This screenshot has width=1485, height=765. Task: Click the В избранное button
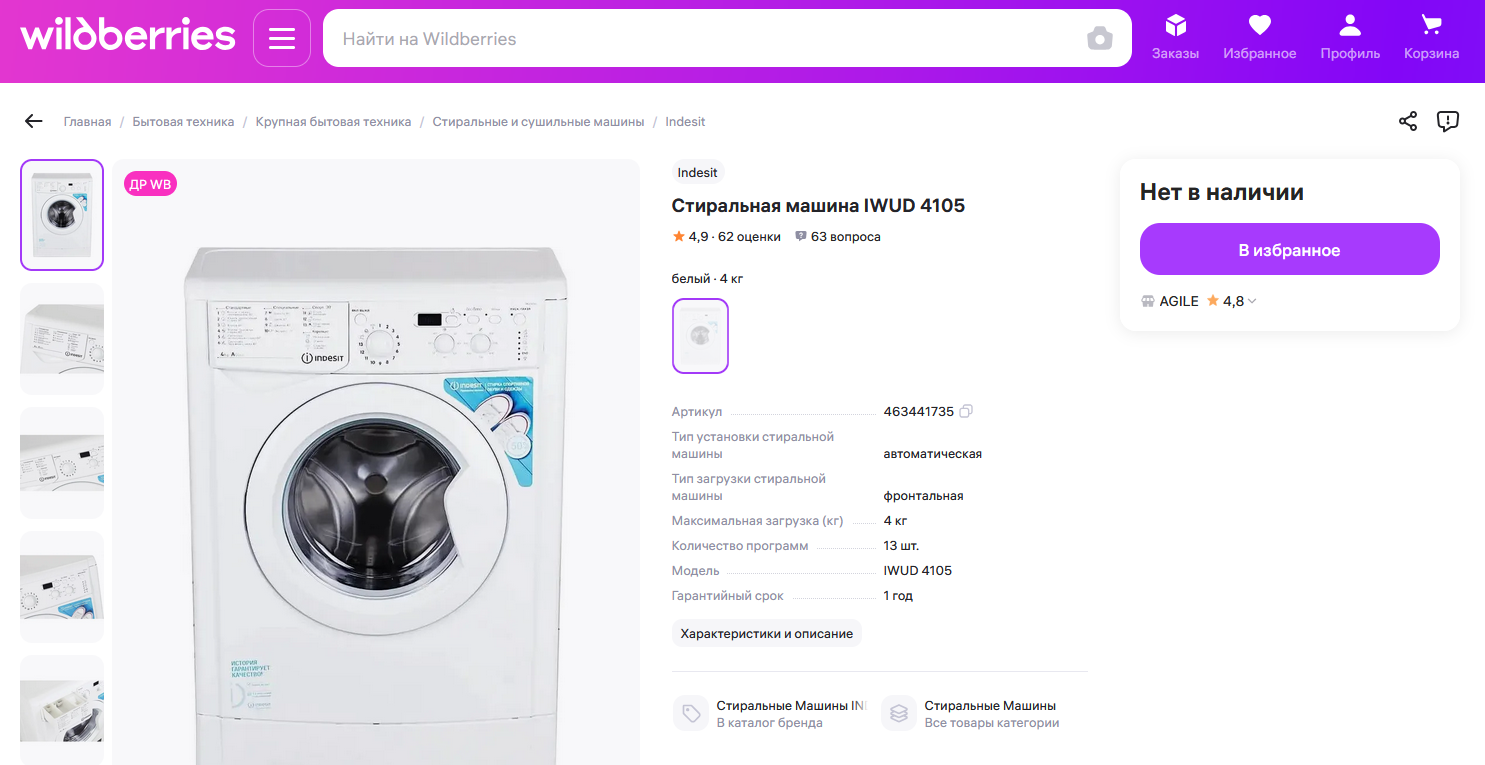pyautogui.click(x=1289, y=250)
